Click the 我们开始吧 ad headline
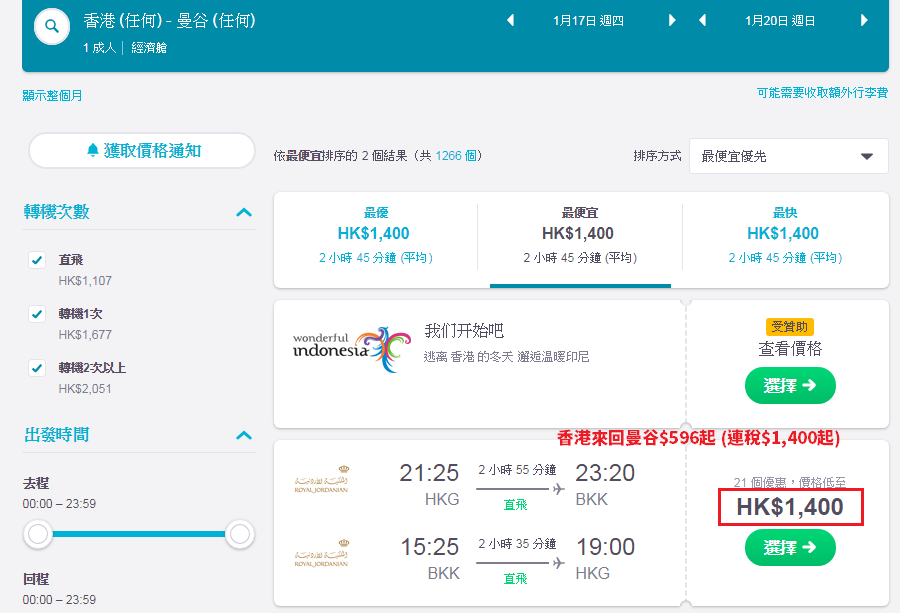This screenshot has height=613, width=900. [x=464, y=331]
